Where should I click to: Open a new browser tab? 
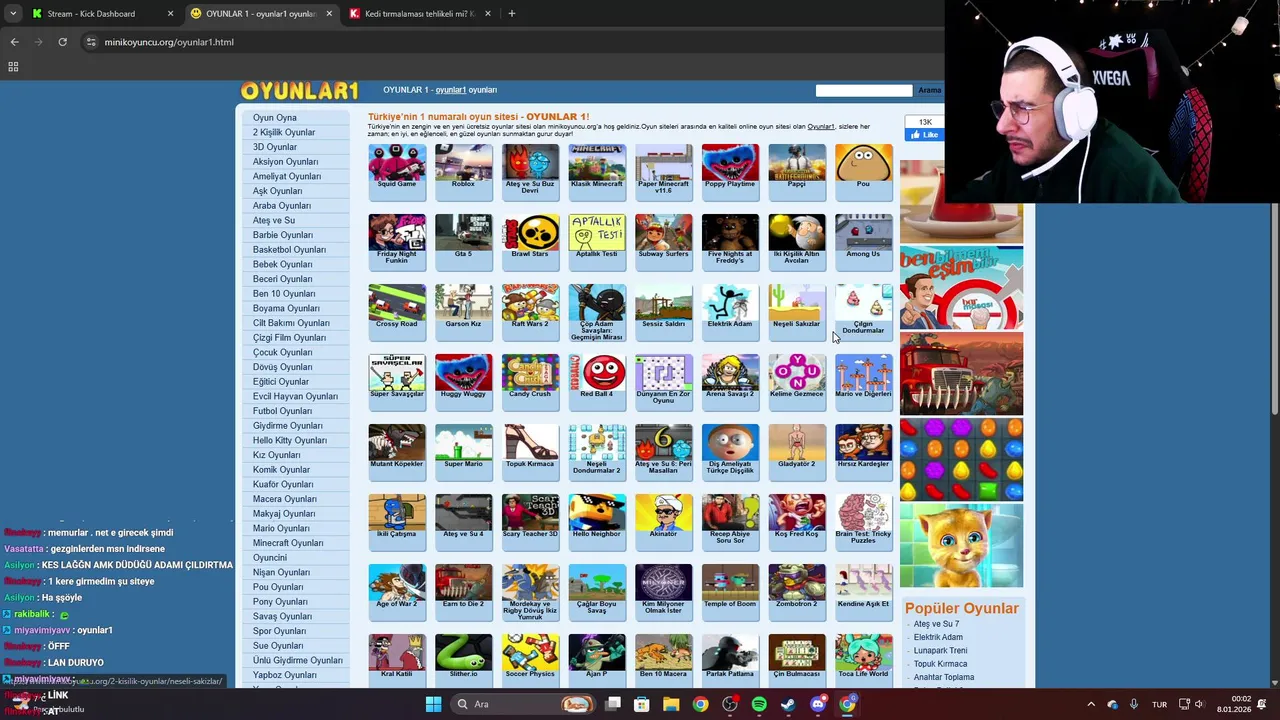coord(511,14)
